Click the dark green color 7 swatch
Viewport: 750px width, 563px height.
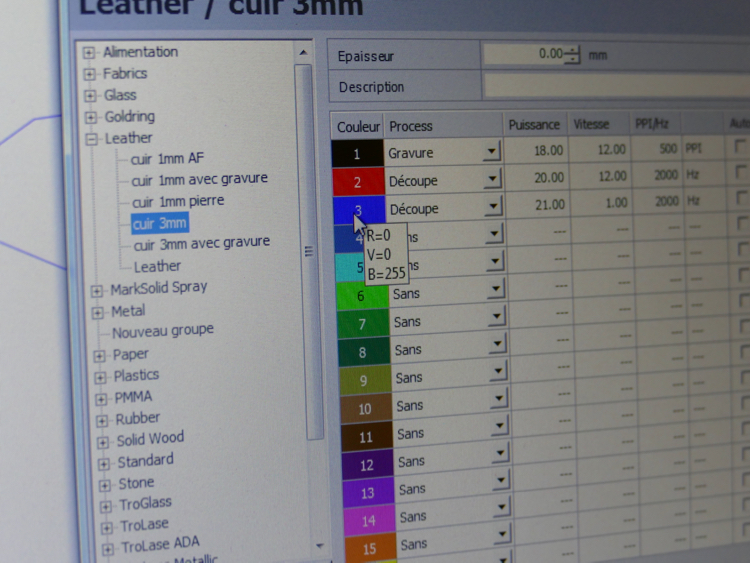tap(363, 324)
